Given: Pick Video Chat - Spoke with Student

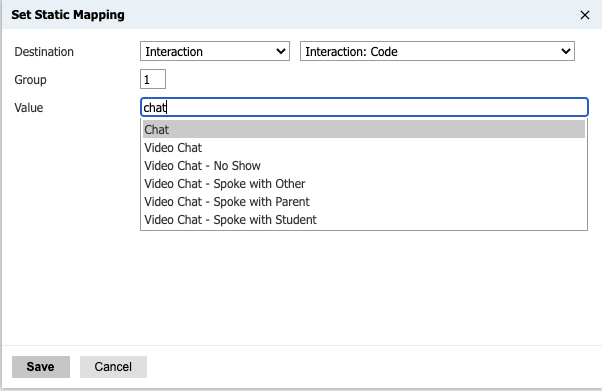Looking at the screenshot, I should coord(364,220).
